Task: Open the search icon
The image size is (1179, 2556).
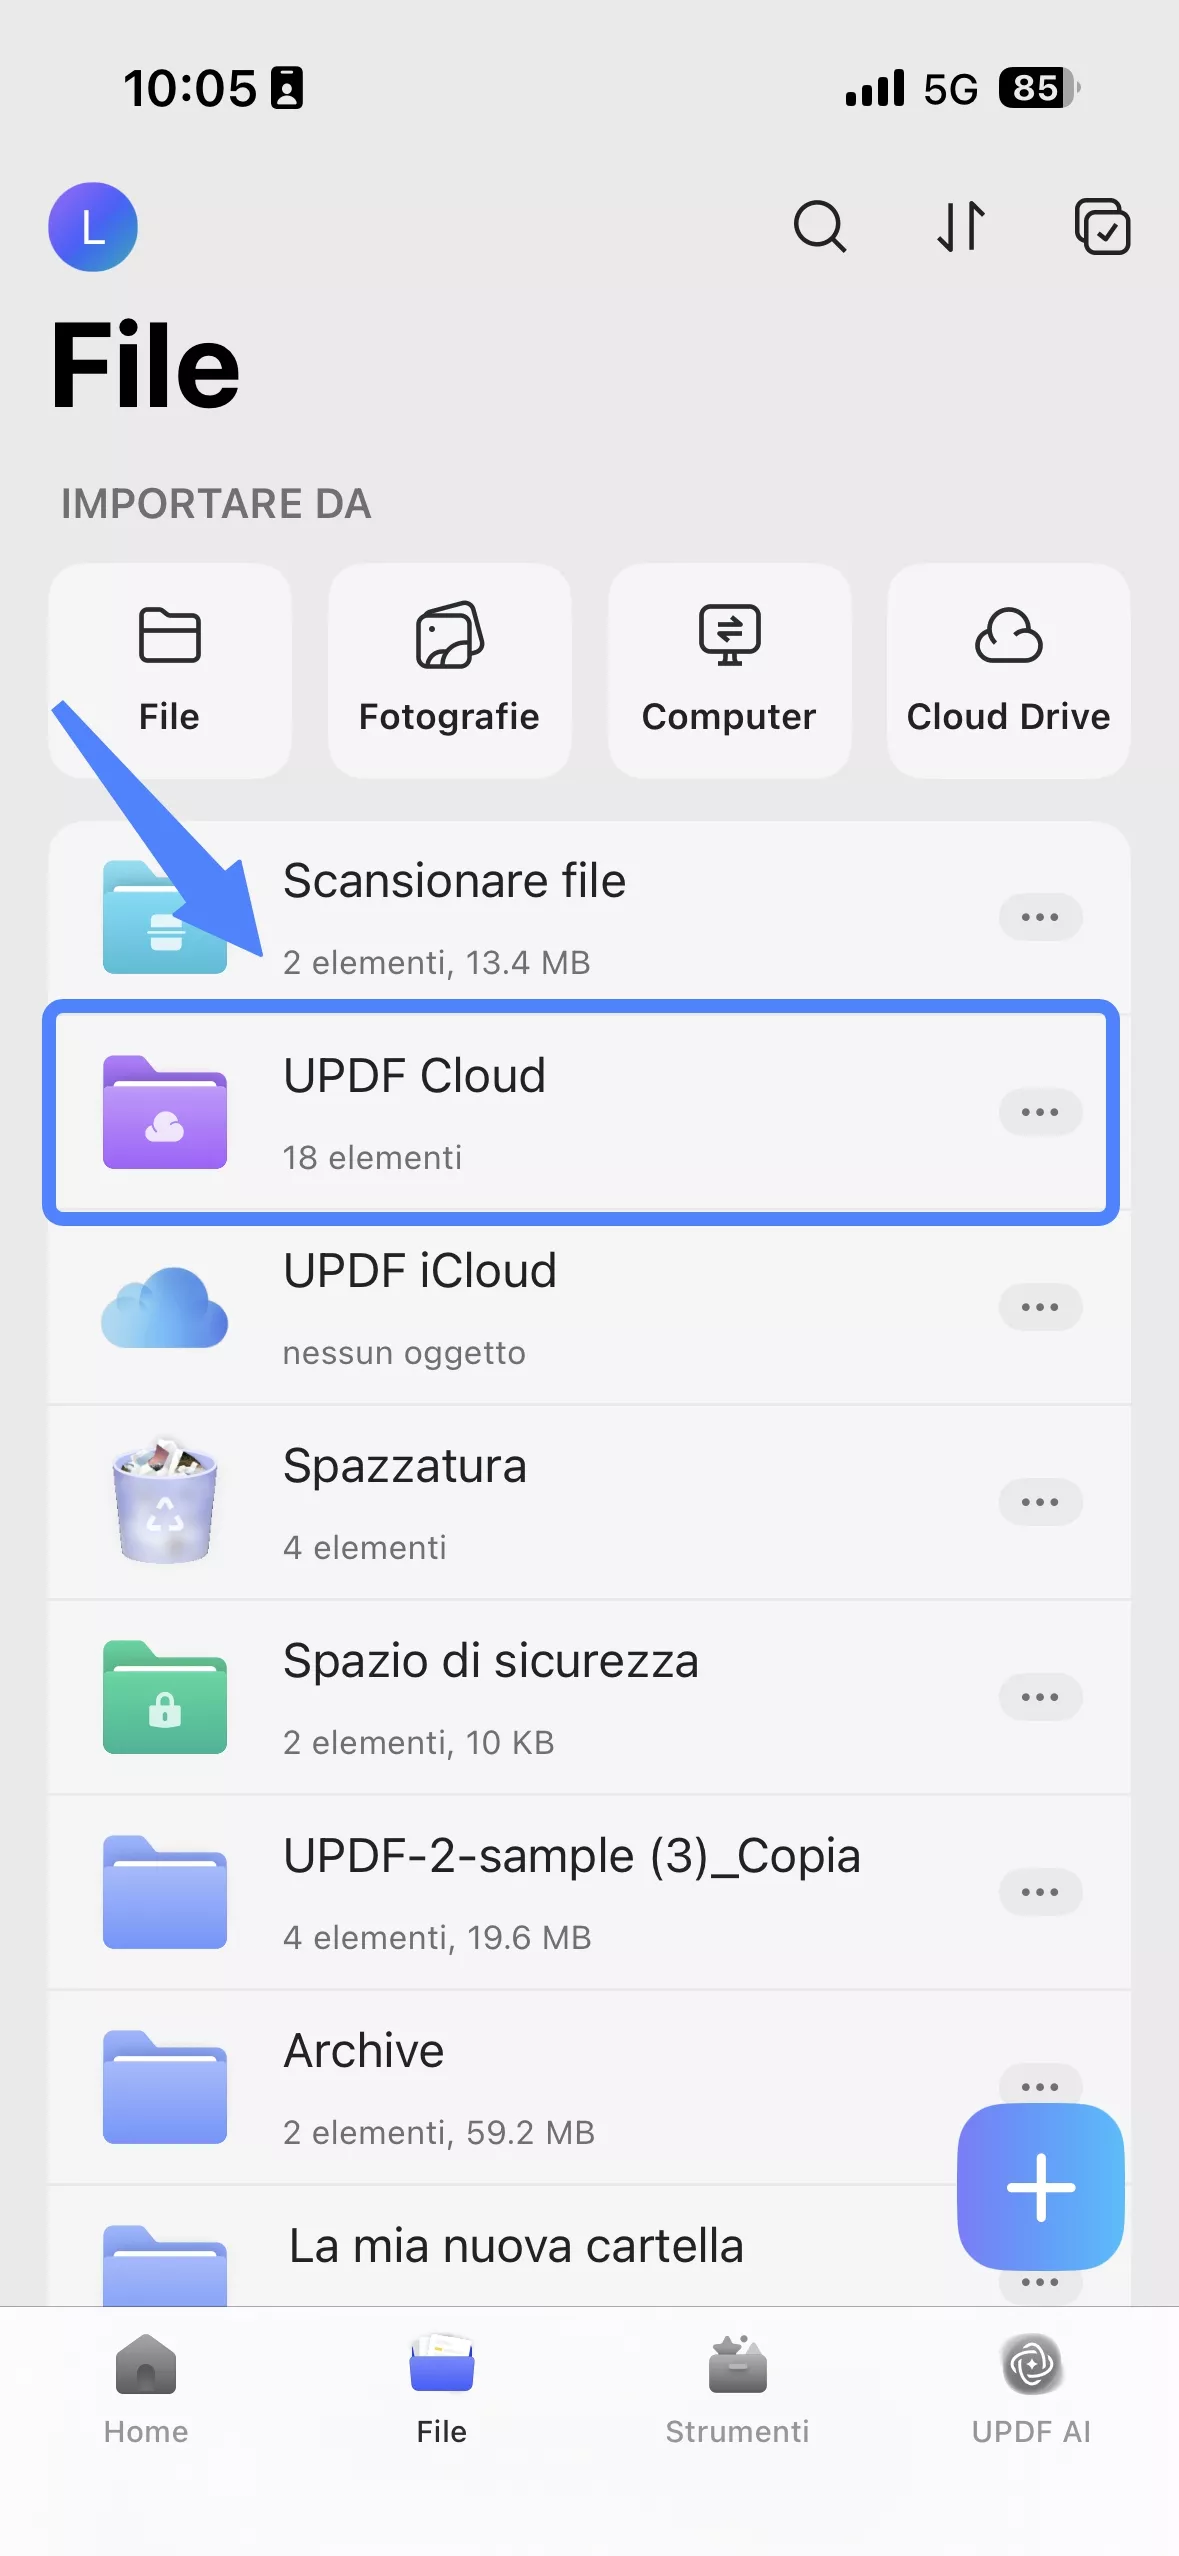Action: pos(820,227)
